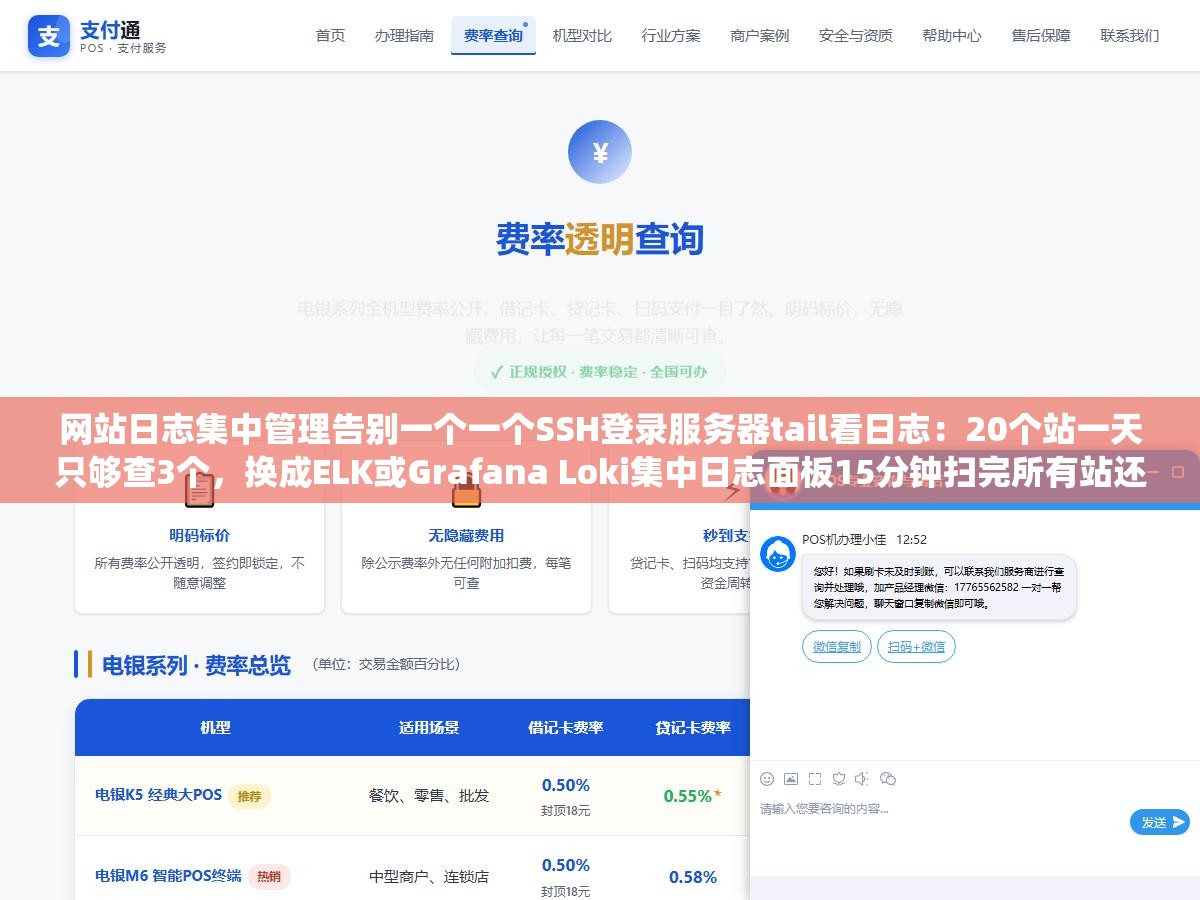Click 电银K5 经典大POS model name
This screenshot has height=900, width=1200.
(x=158, y=795)
